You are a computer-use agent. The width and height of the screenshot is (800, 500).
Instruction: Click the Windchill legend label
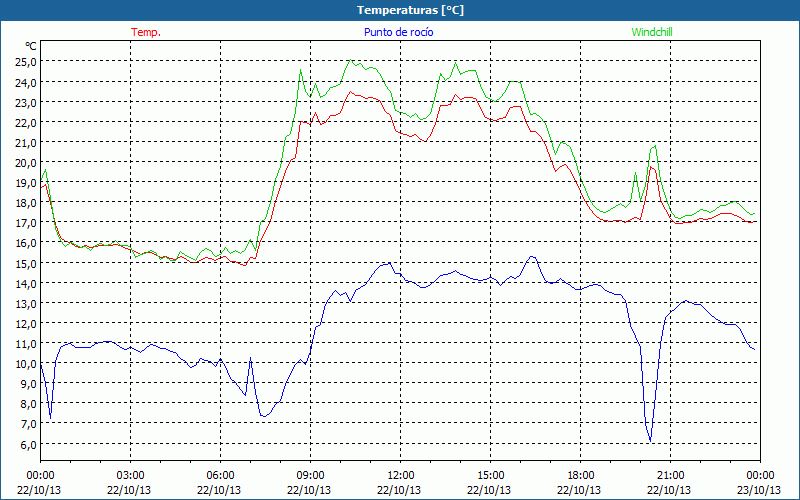pos(652,32)
